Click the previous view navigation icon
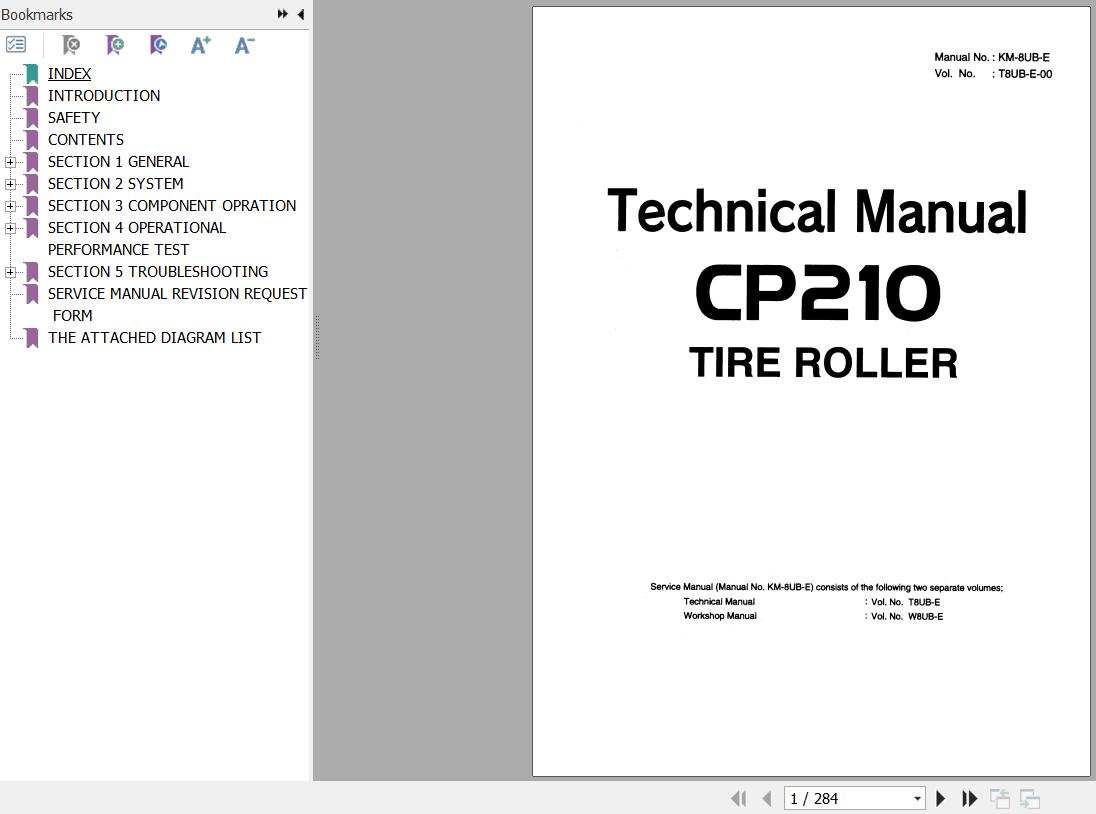The image size is (1096, 814). pyautogui.click(x=1000, y=798)
